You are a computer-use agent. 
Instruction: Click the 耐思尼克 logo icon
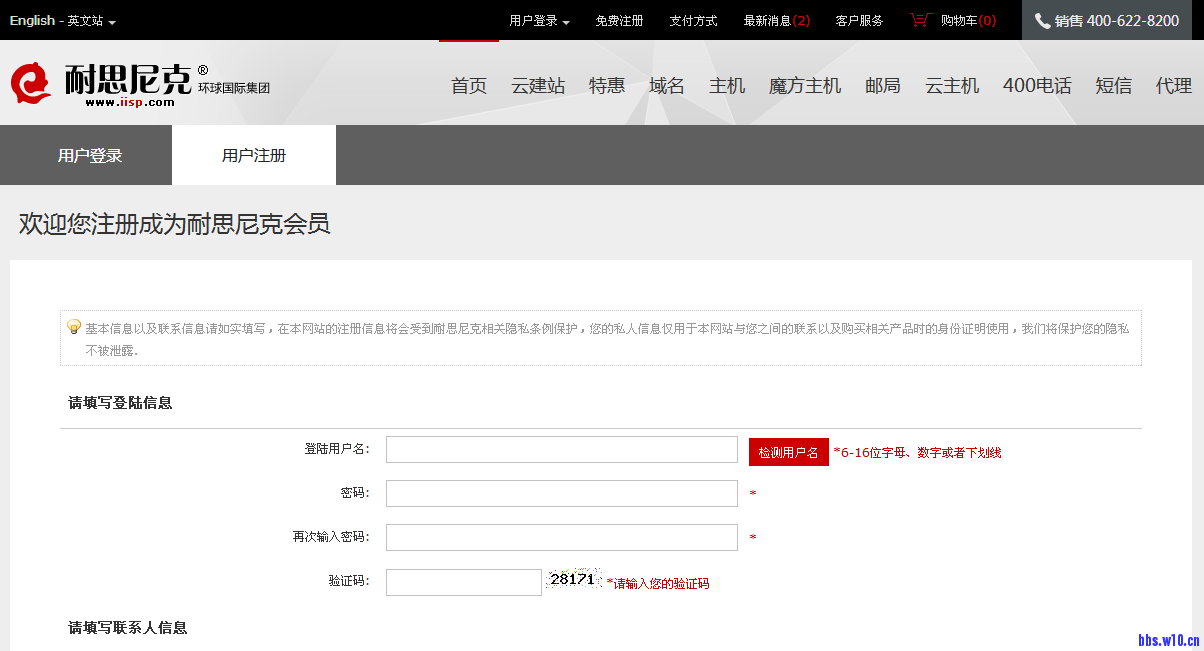click(x=31, y=84)
